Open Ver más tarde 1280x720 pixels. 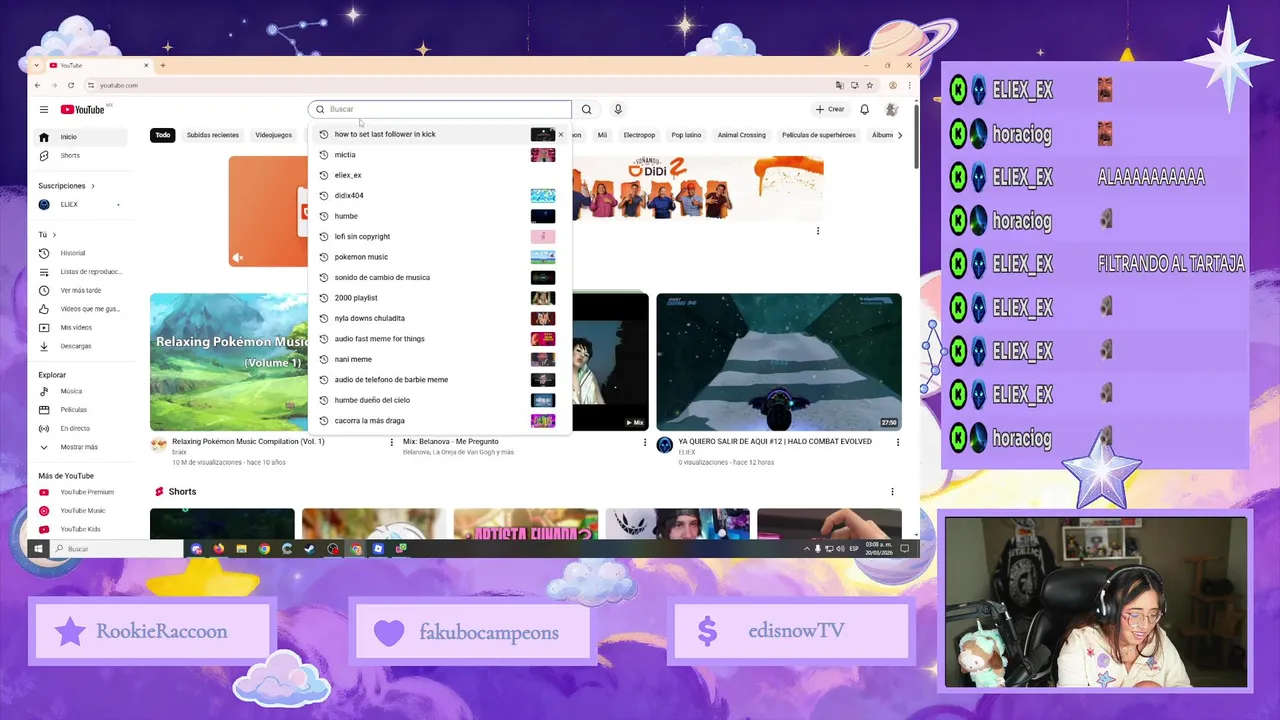(x=82, y=290)
